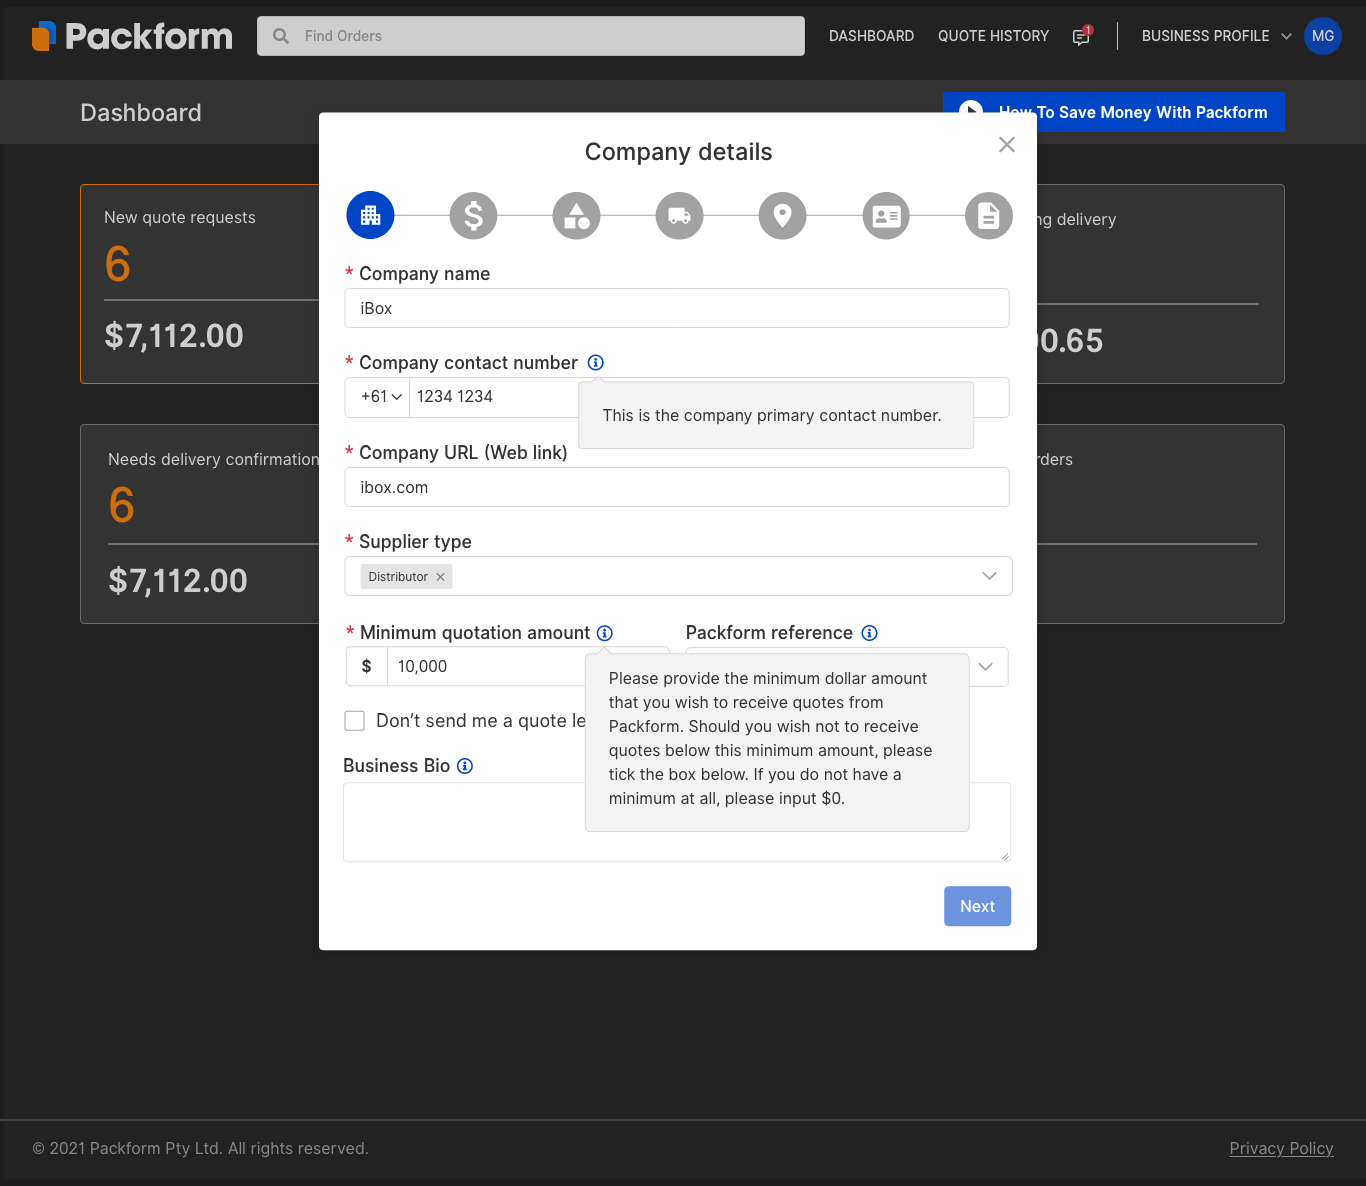Go to the delivery truck step
Viewport: 1366px width, 1186px height.
(679, 216)
